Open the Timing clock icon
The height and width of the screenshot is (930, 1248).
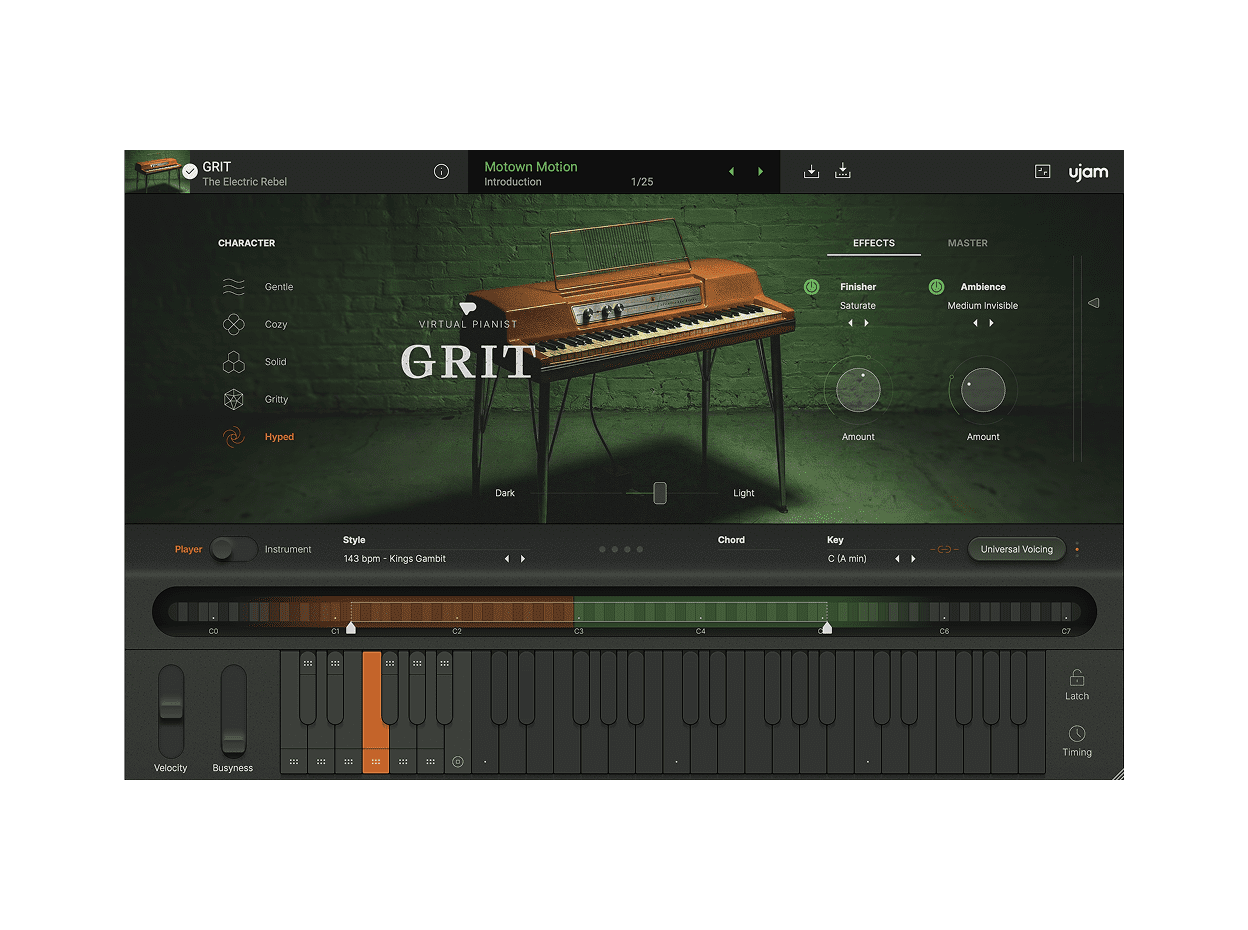pos(1076,734)
